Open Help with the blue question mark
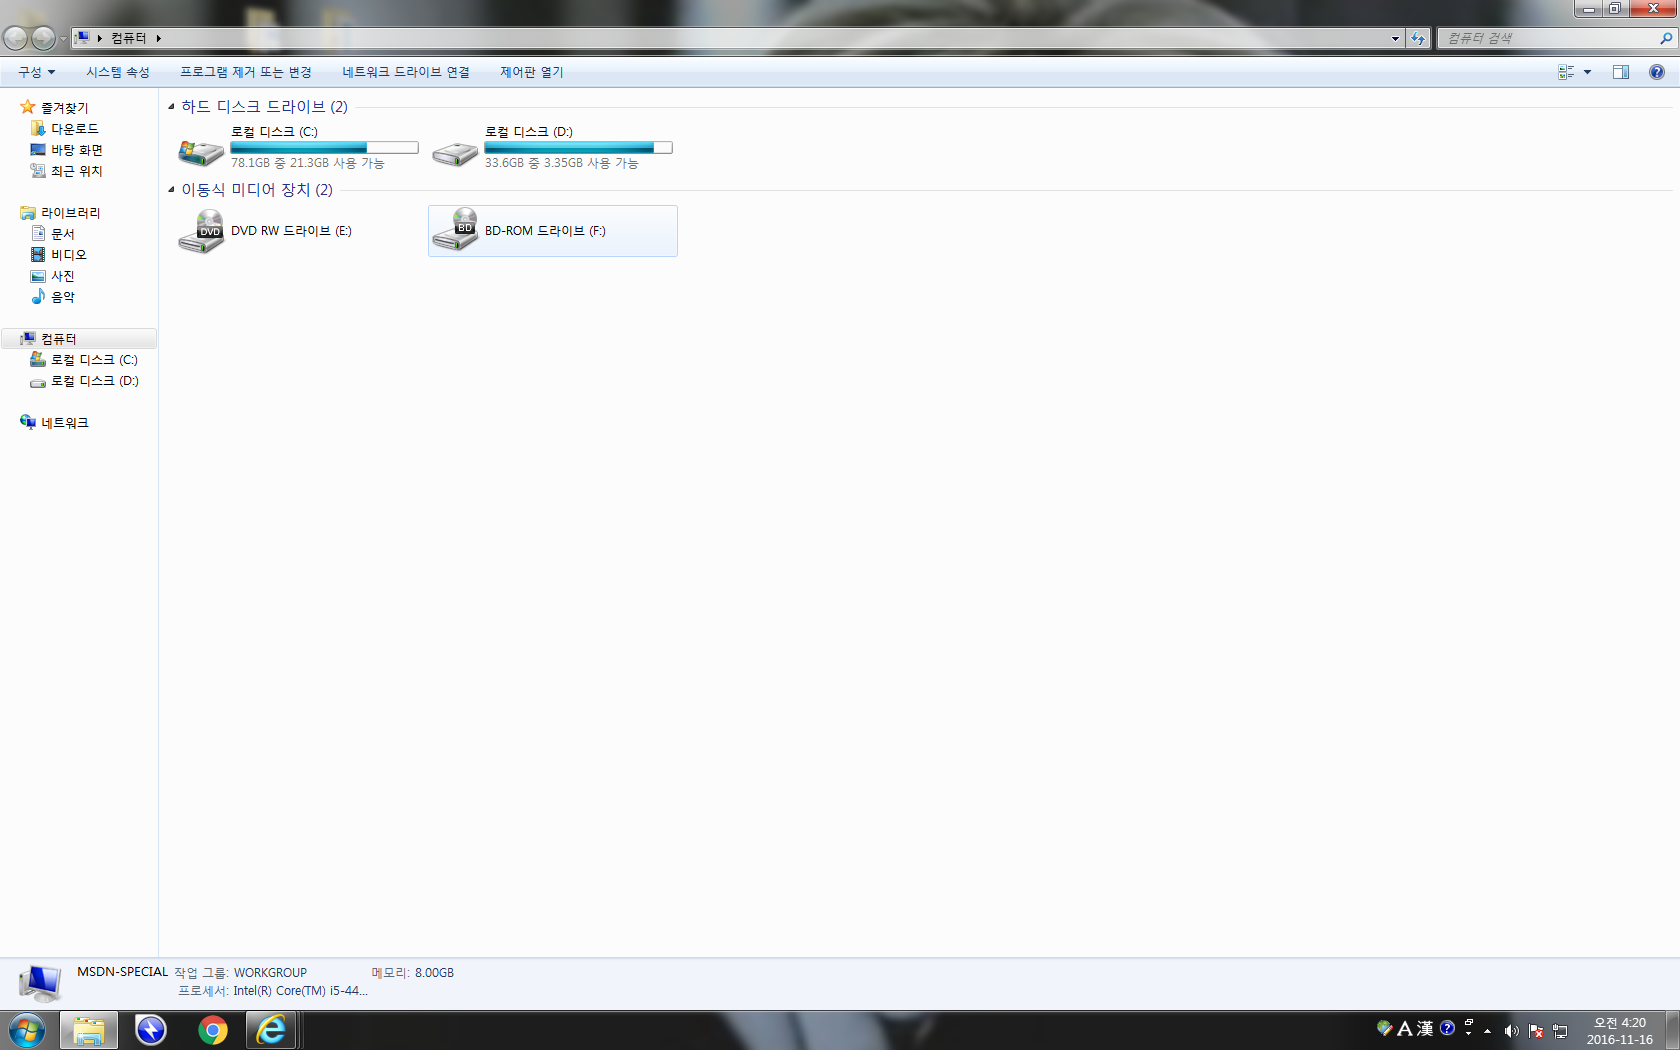This screenshot has width=1680, height=1050. [x=1657, y=72]
